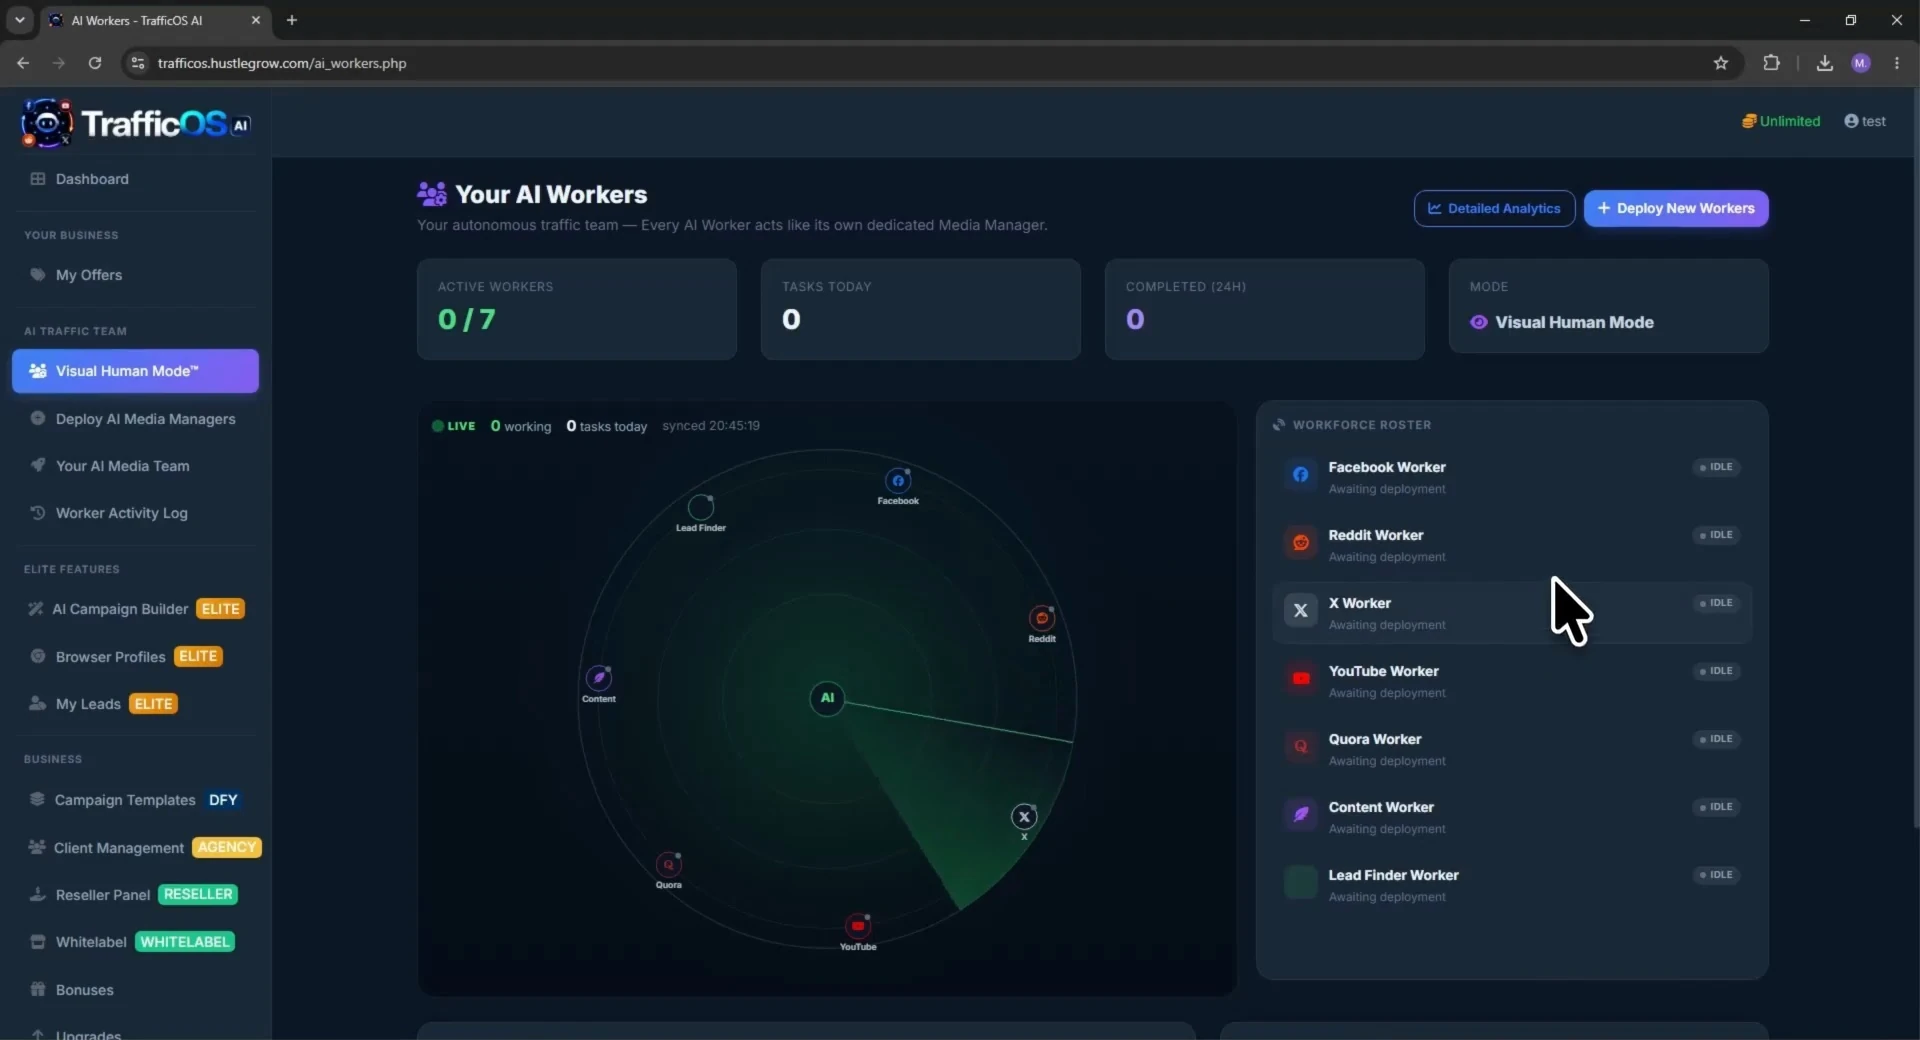The width and height of the screenshot is (1920, 1040).
Task: Click the browser address bar
Action: (930, 63)
